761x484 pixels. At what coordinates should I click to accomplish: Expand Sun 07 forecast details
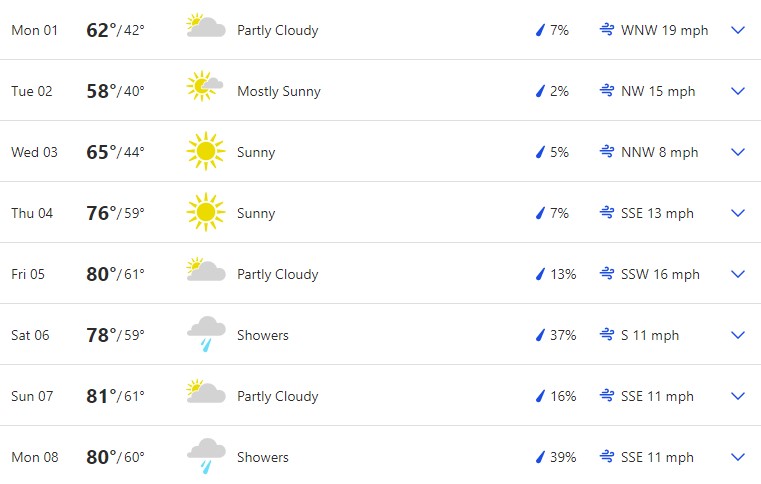point(738,396)
